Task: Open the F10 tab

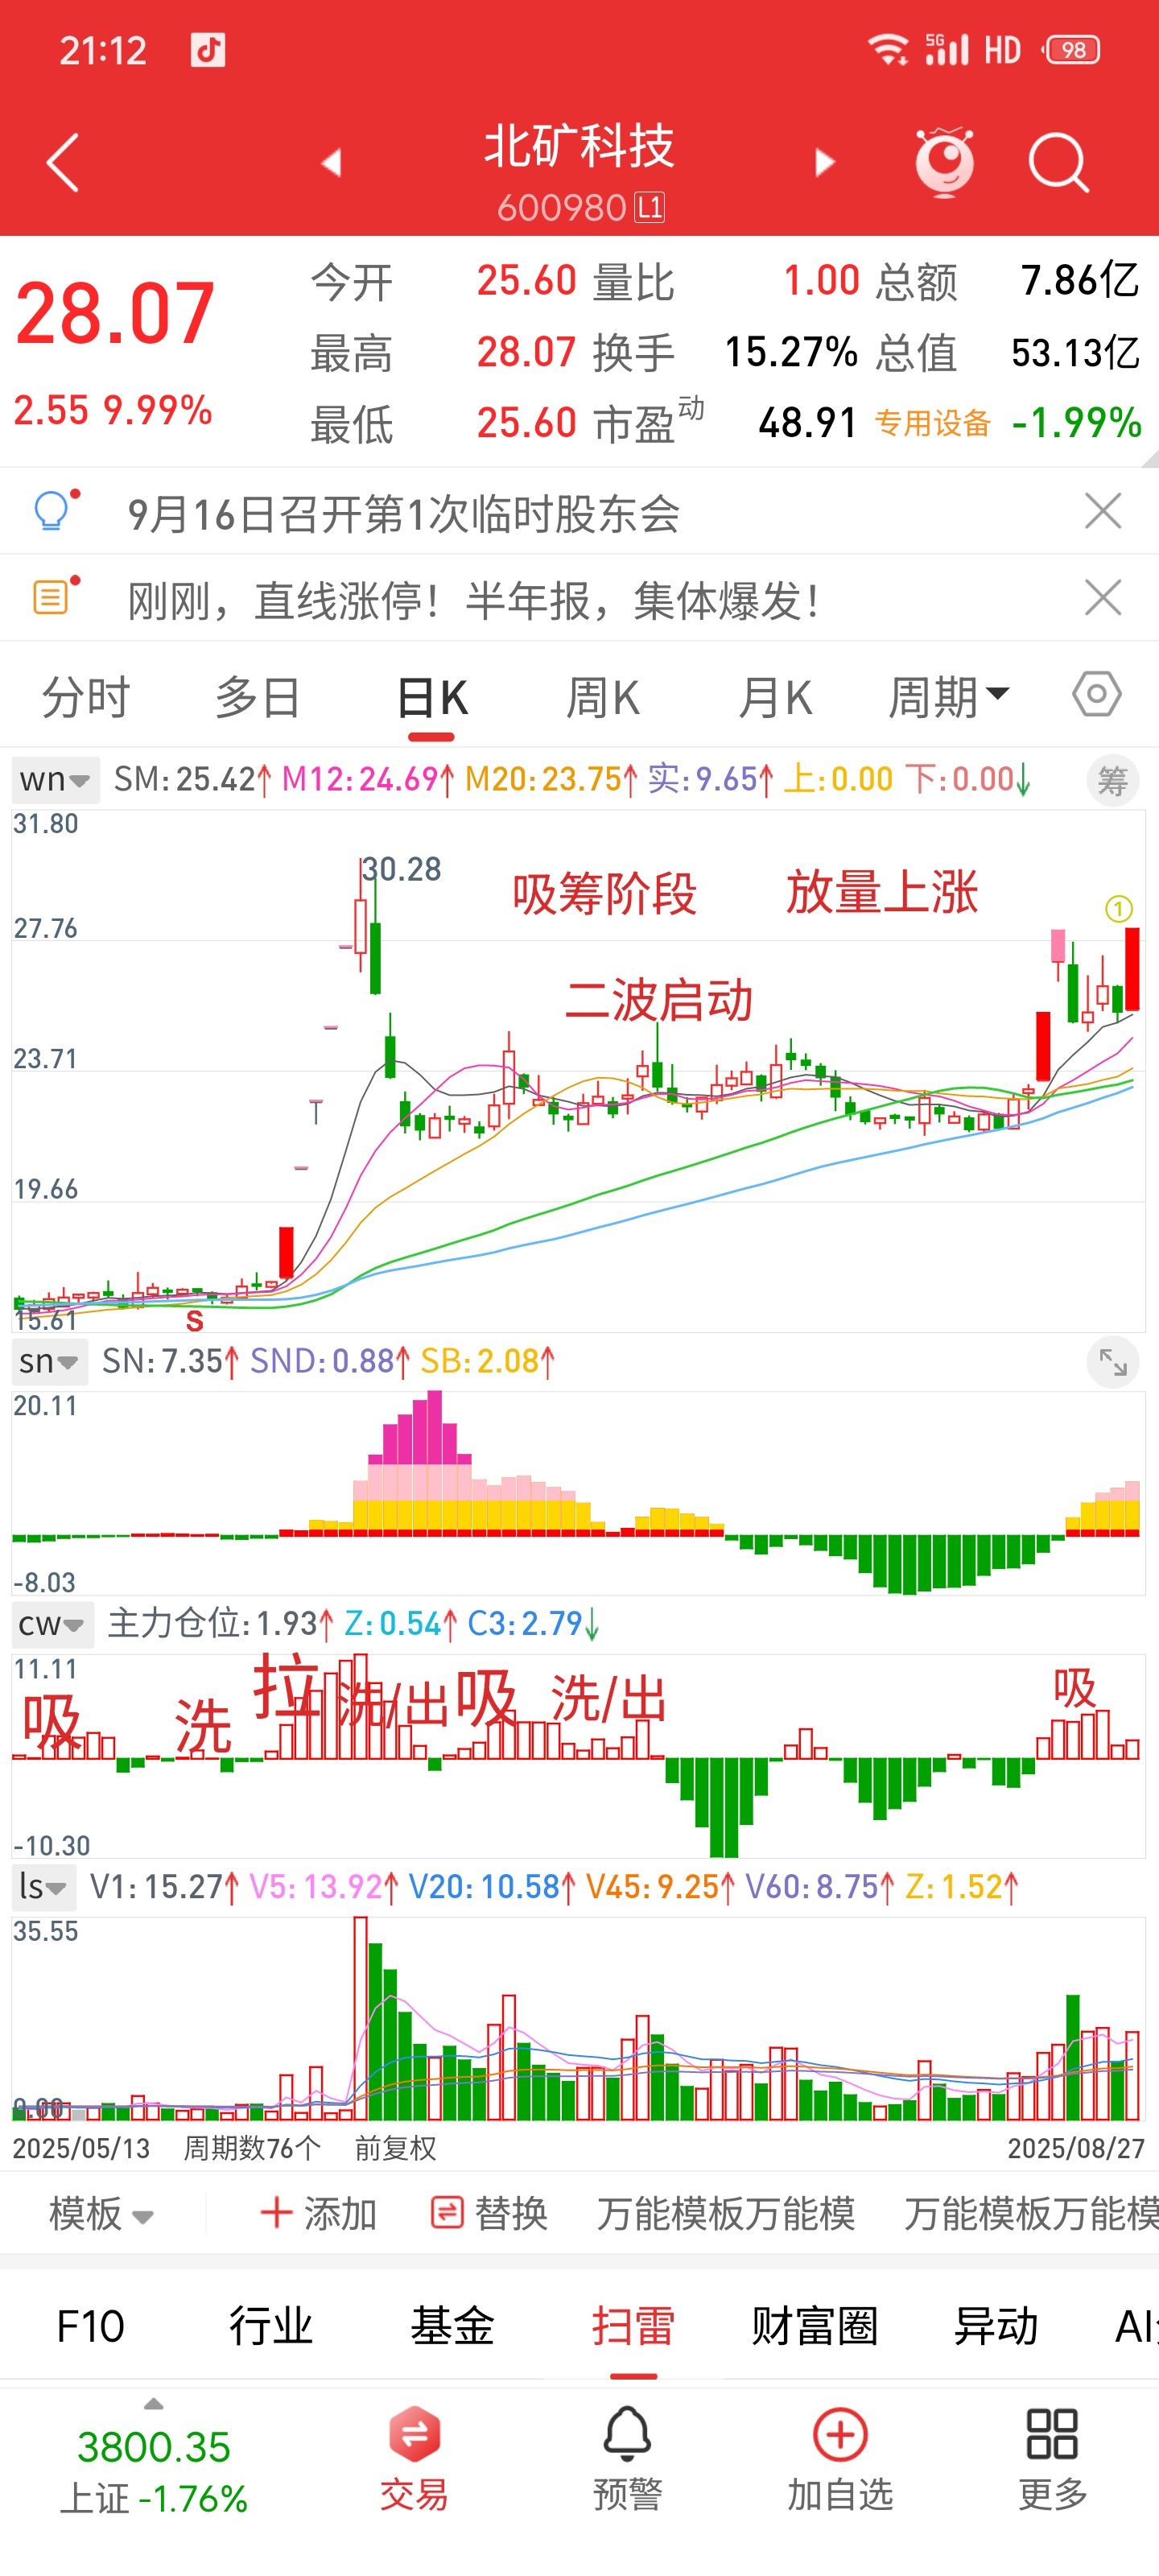Action: [x=90, y=2326]
